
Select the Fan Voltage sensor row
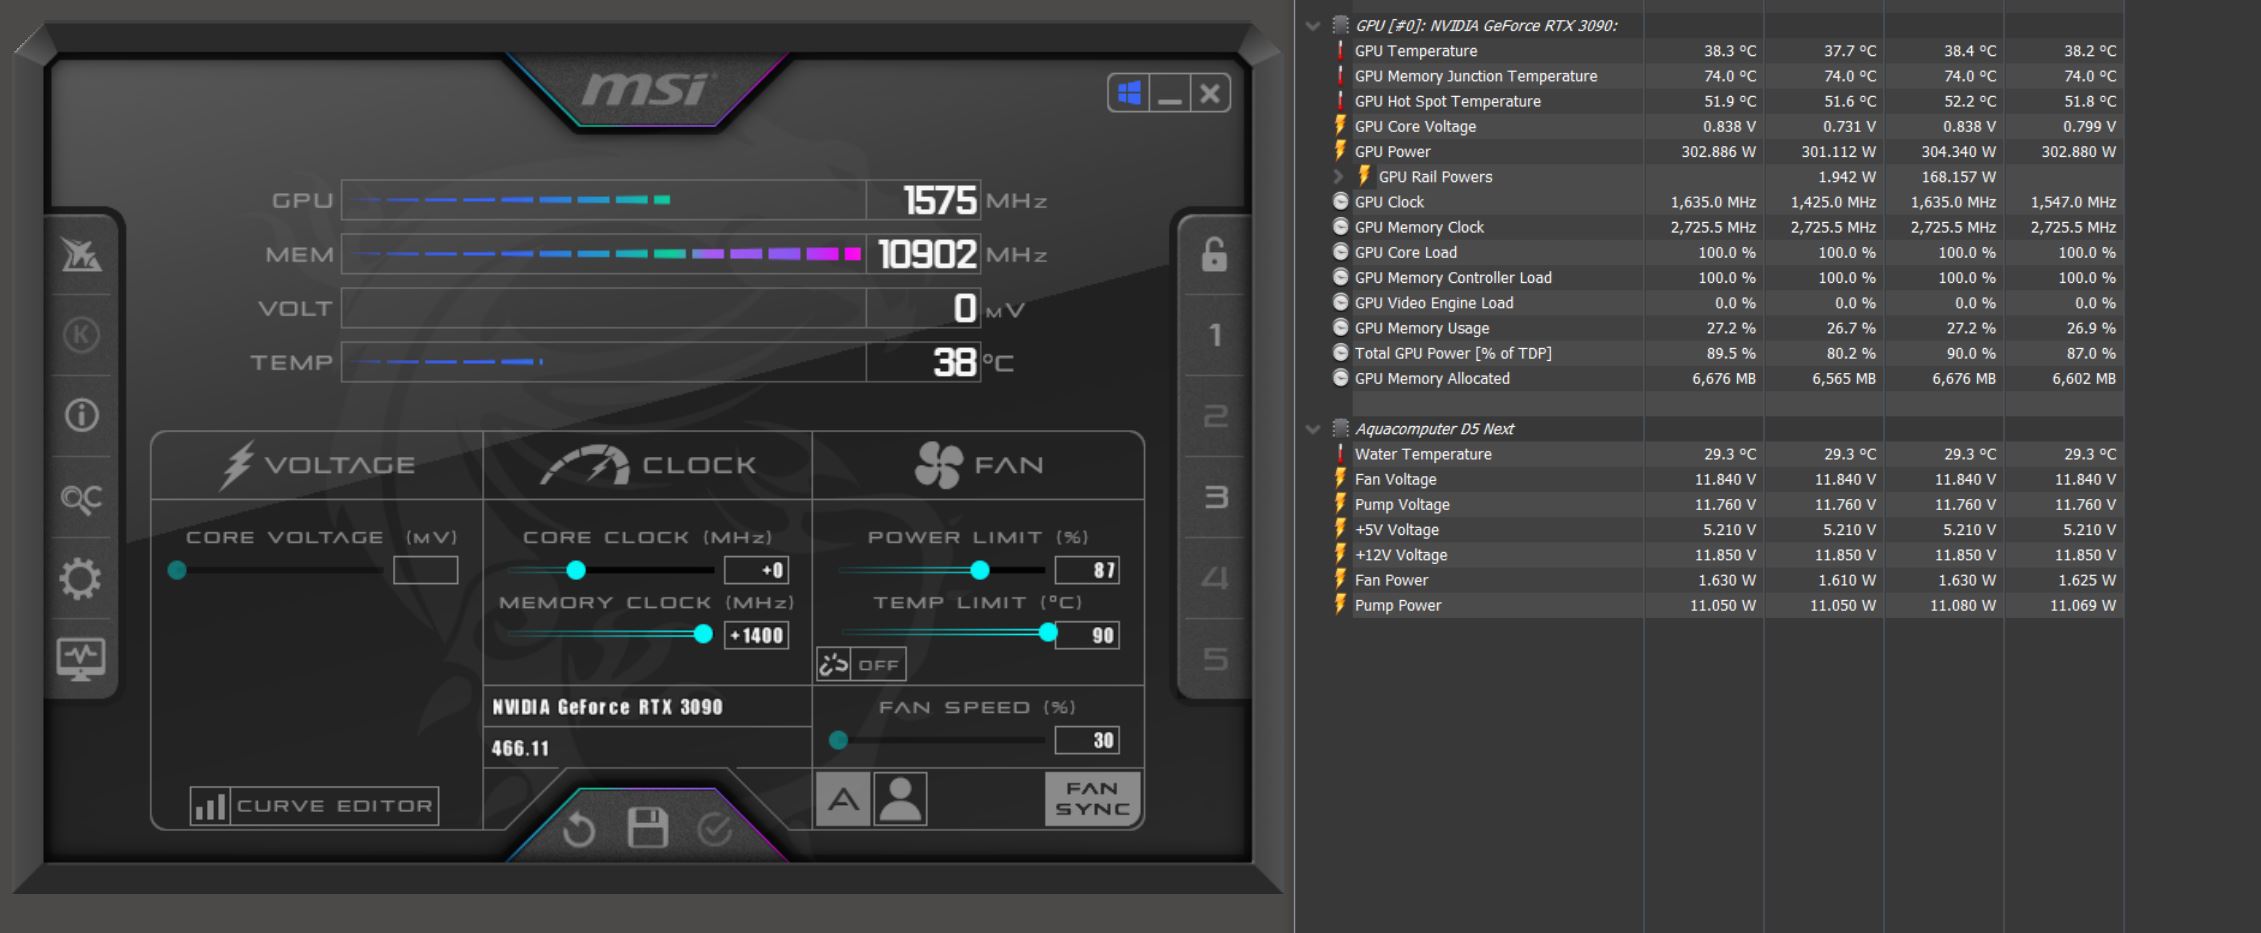[1727, 479]
